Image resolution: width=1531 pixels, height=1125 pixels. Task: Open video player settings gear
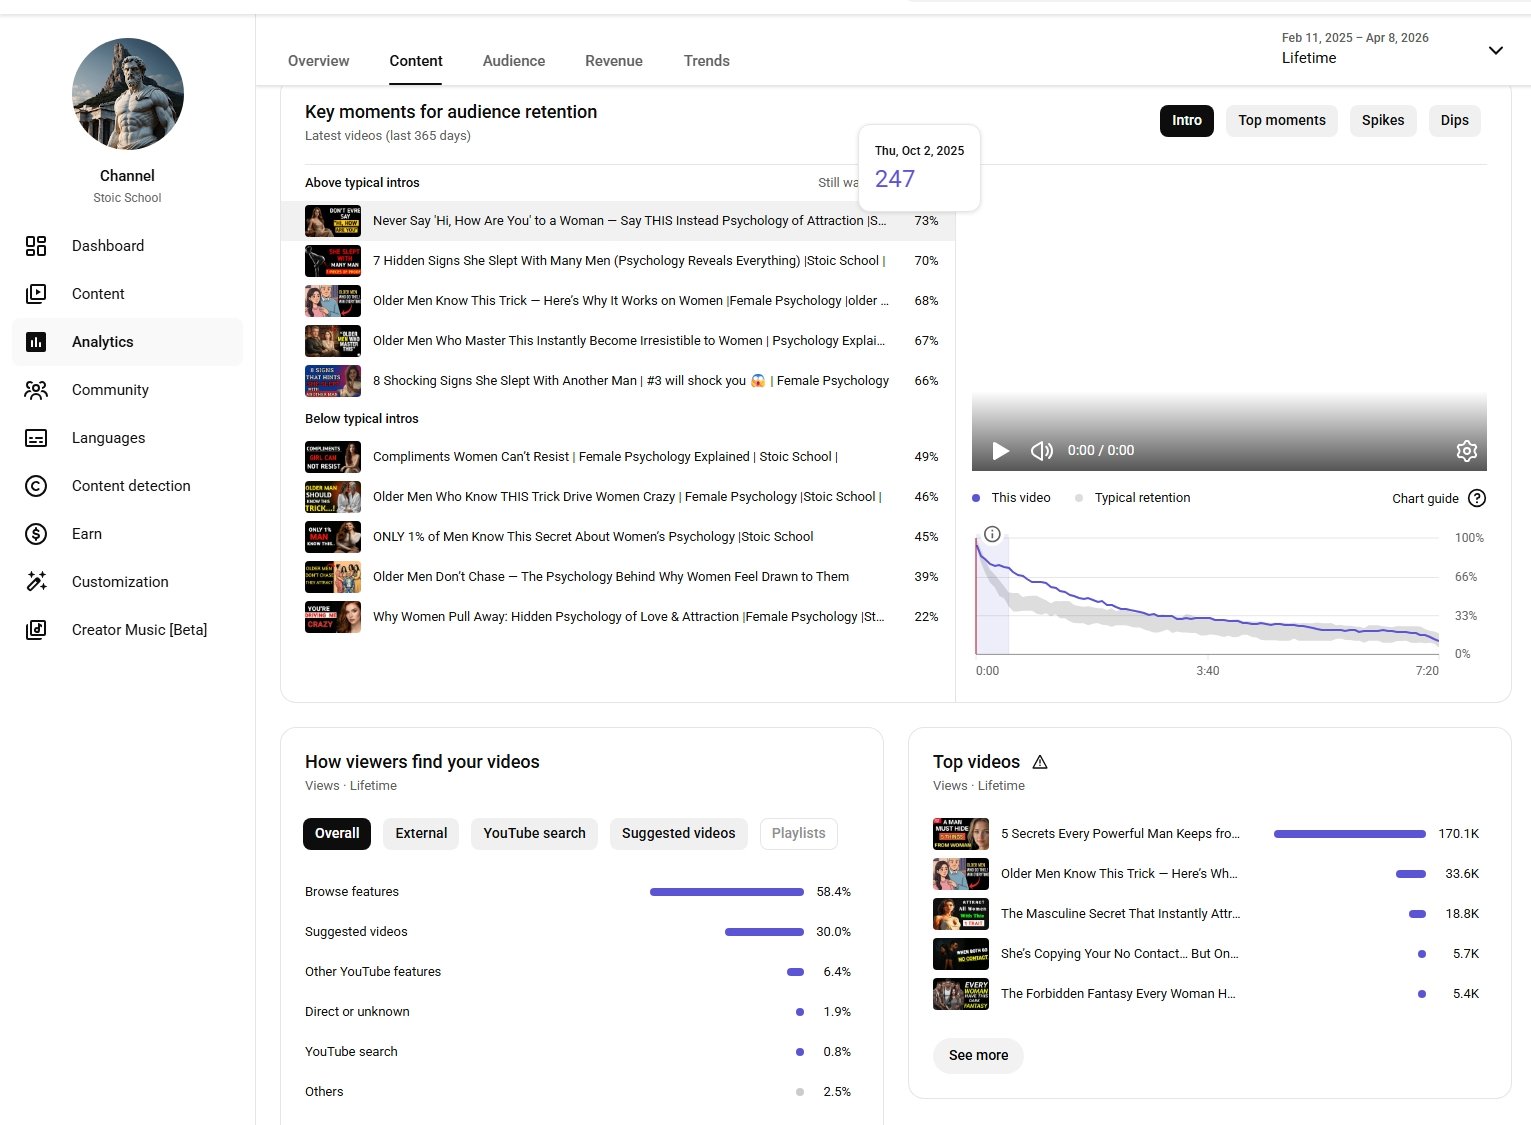click(1466, 451)
